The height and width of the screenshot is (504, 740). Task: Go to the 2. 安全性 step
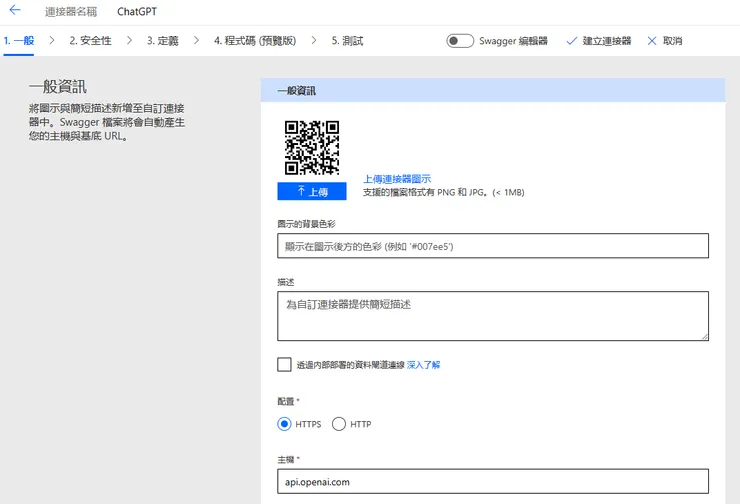[91, 41]
